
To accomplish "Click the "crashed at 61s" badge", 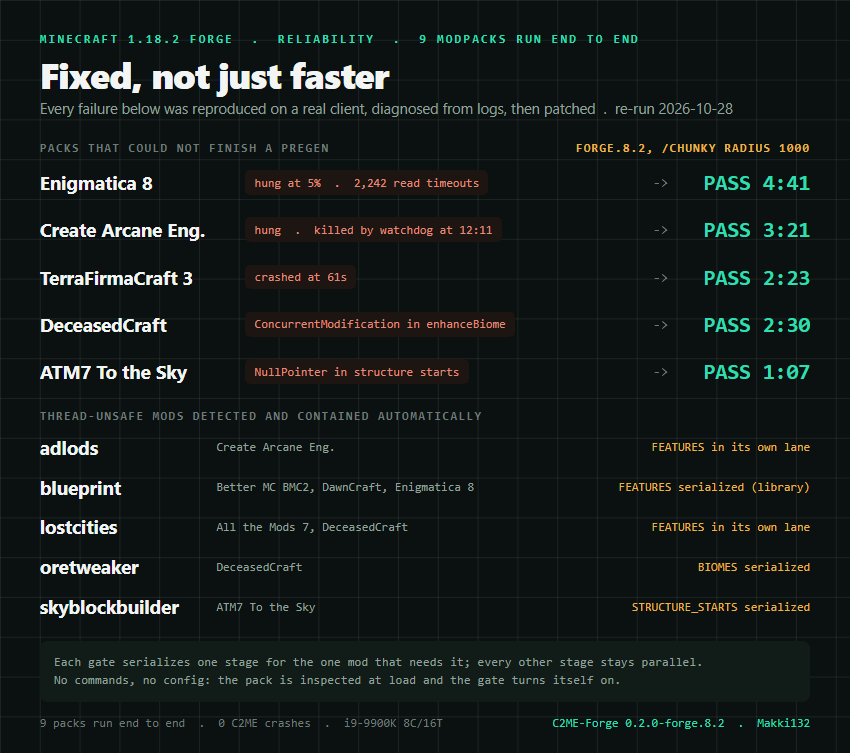I will click(301, 277).
